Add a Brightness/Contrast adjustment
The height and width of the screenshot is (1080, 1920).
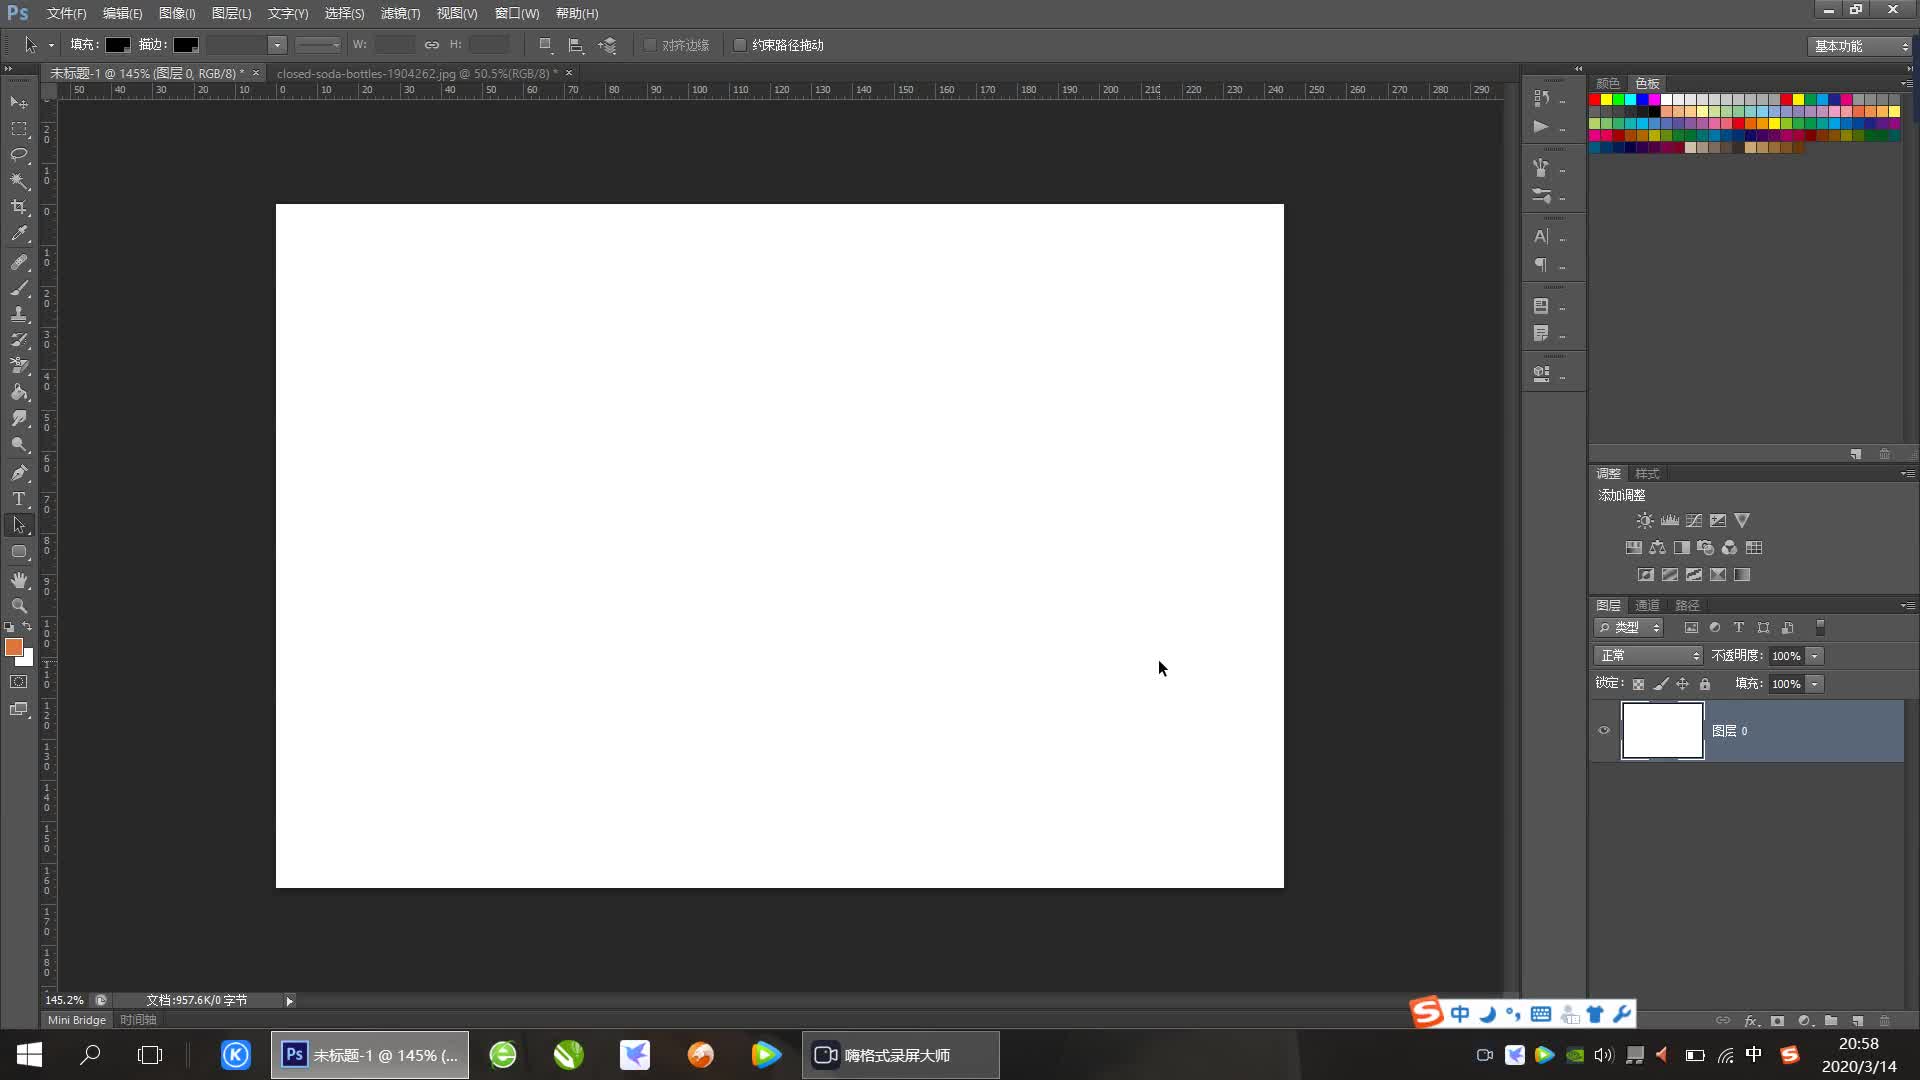click(1644, 521)
